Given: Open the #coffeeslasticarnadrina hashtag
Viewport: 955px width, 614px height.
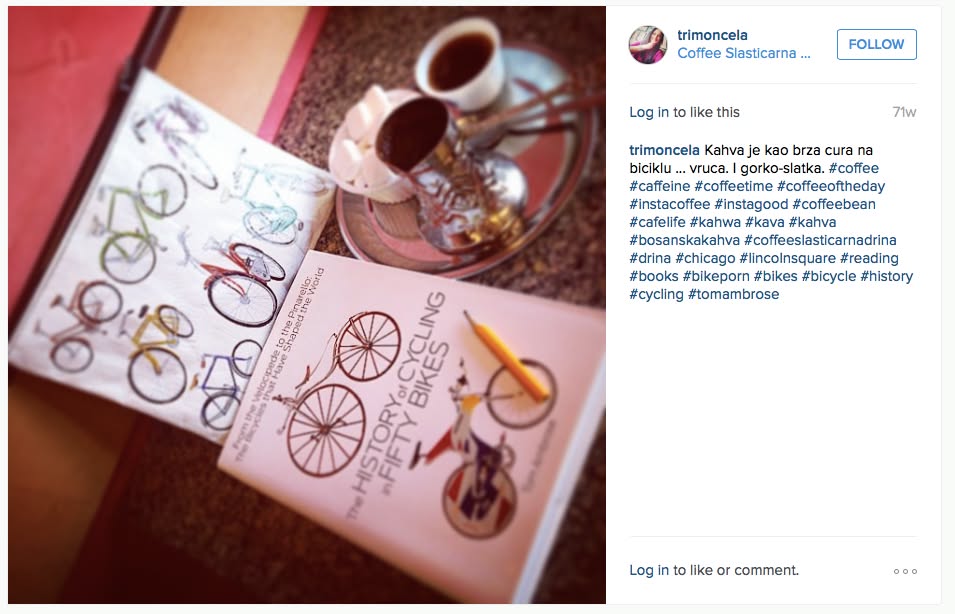Looking at the screenshot, I should click(820, 240).
